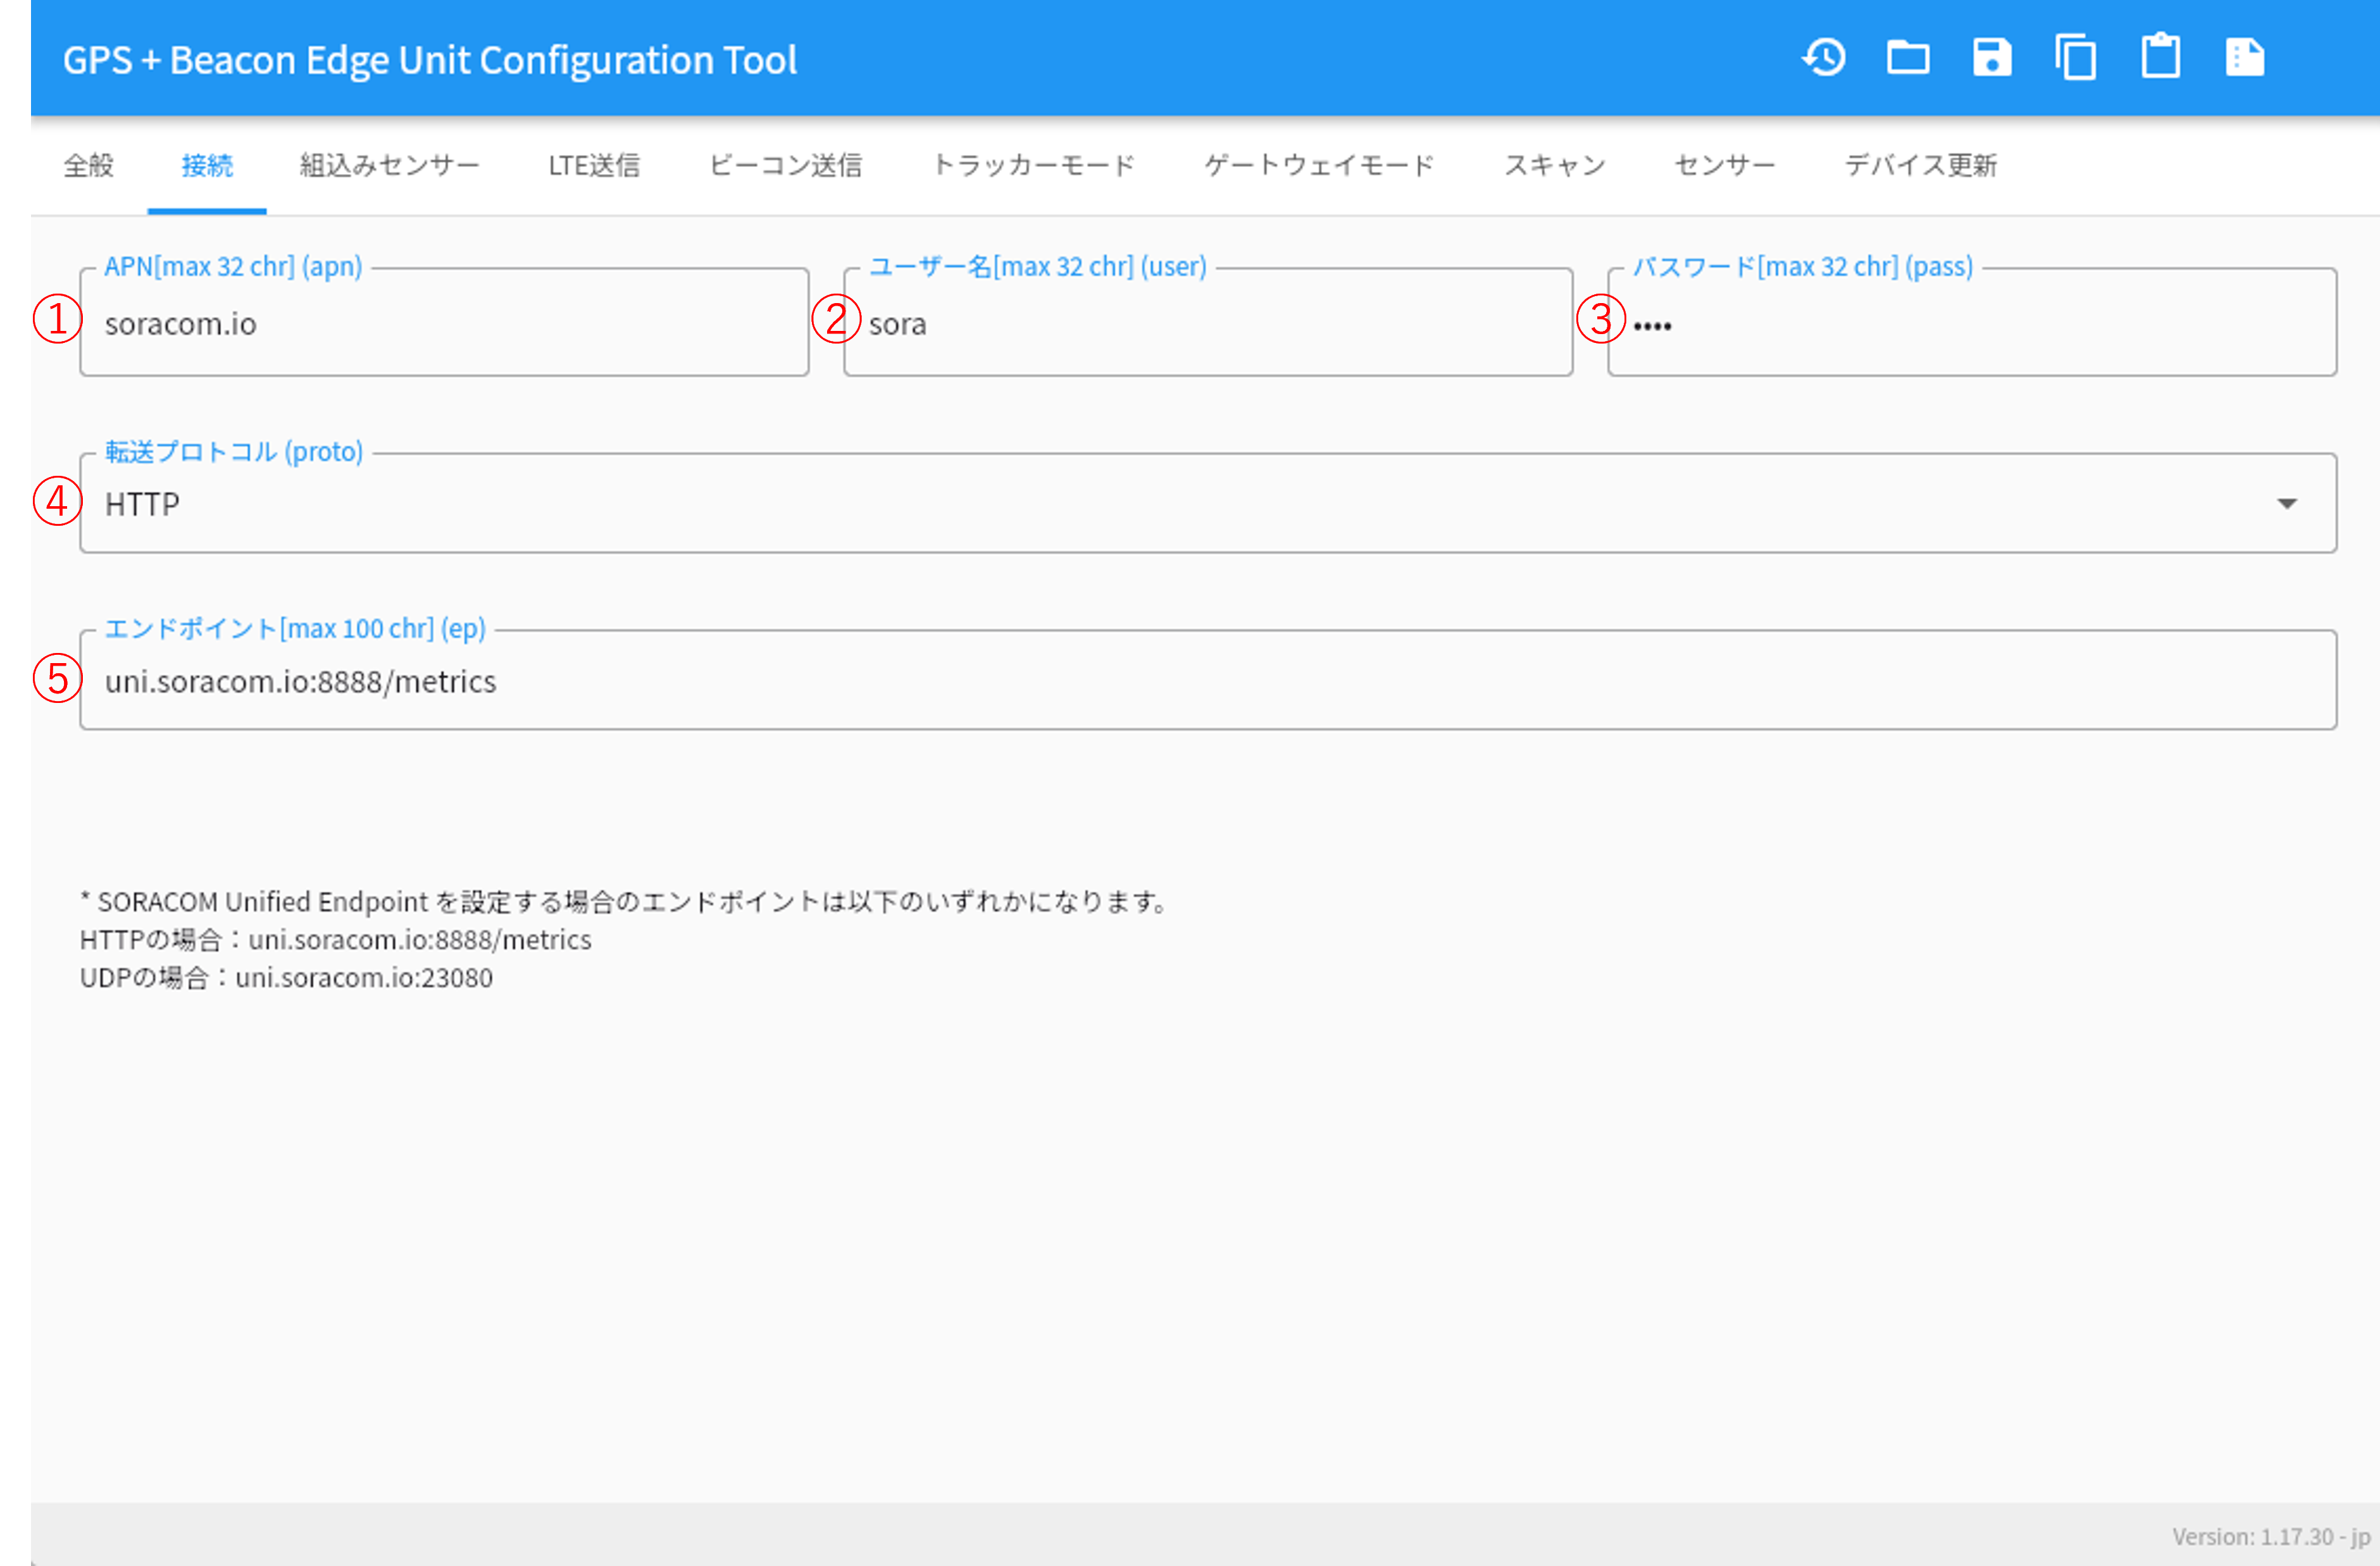This screenshot has height=1566, width=2380.
Task: Click the HTTPの場合 endpoint note text
Action: (336, 940)
